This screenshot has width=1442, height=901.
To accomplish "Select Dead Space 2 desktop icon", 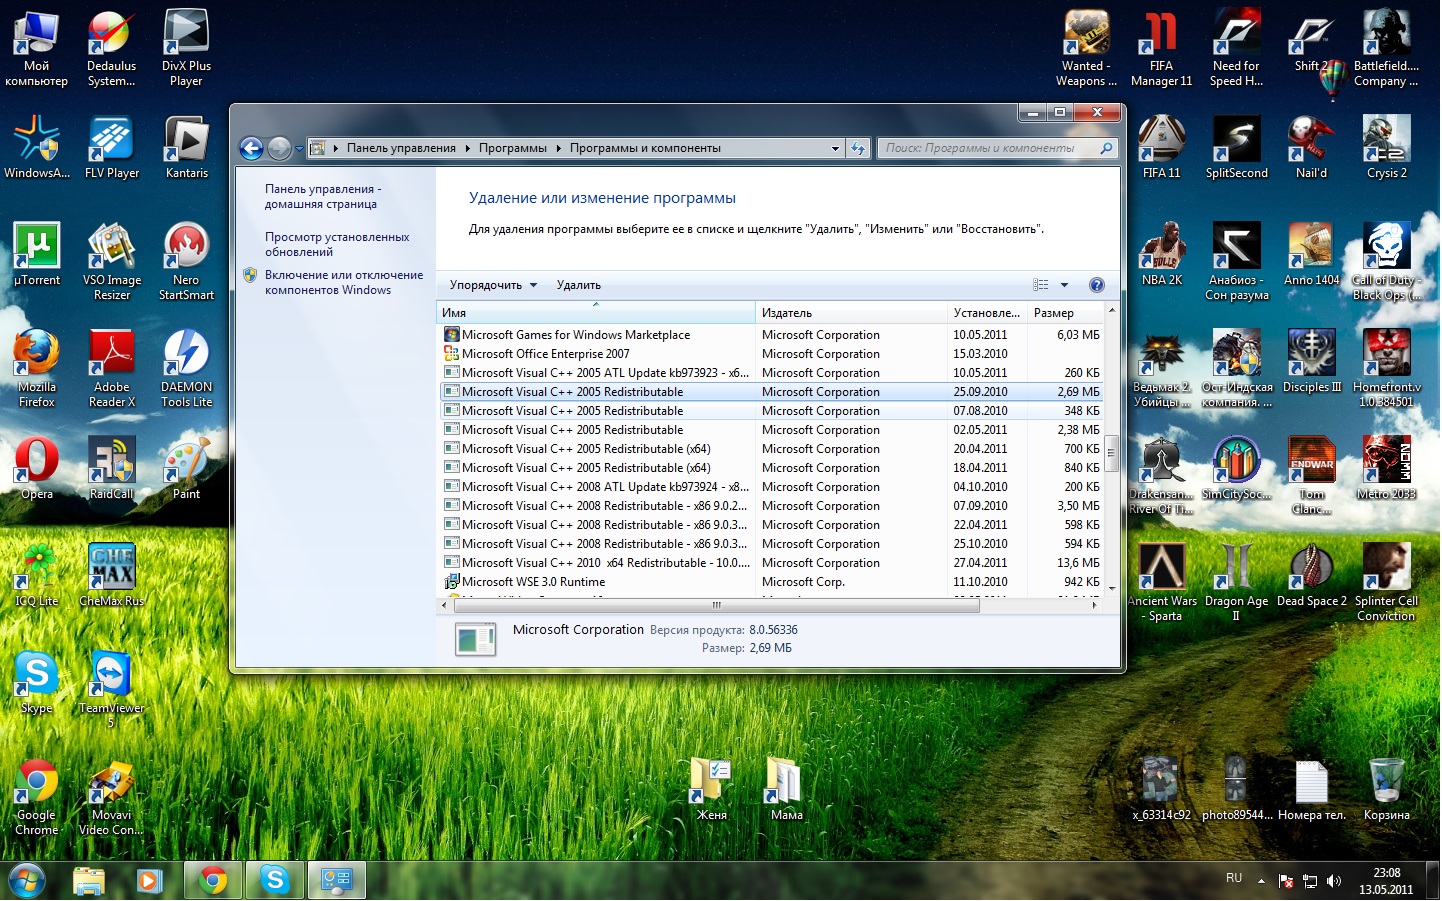I will point(1312,575).
